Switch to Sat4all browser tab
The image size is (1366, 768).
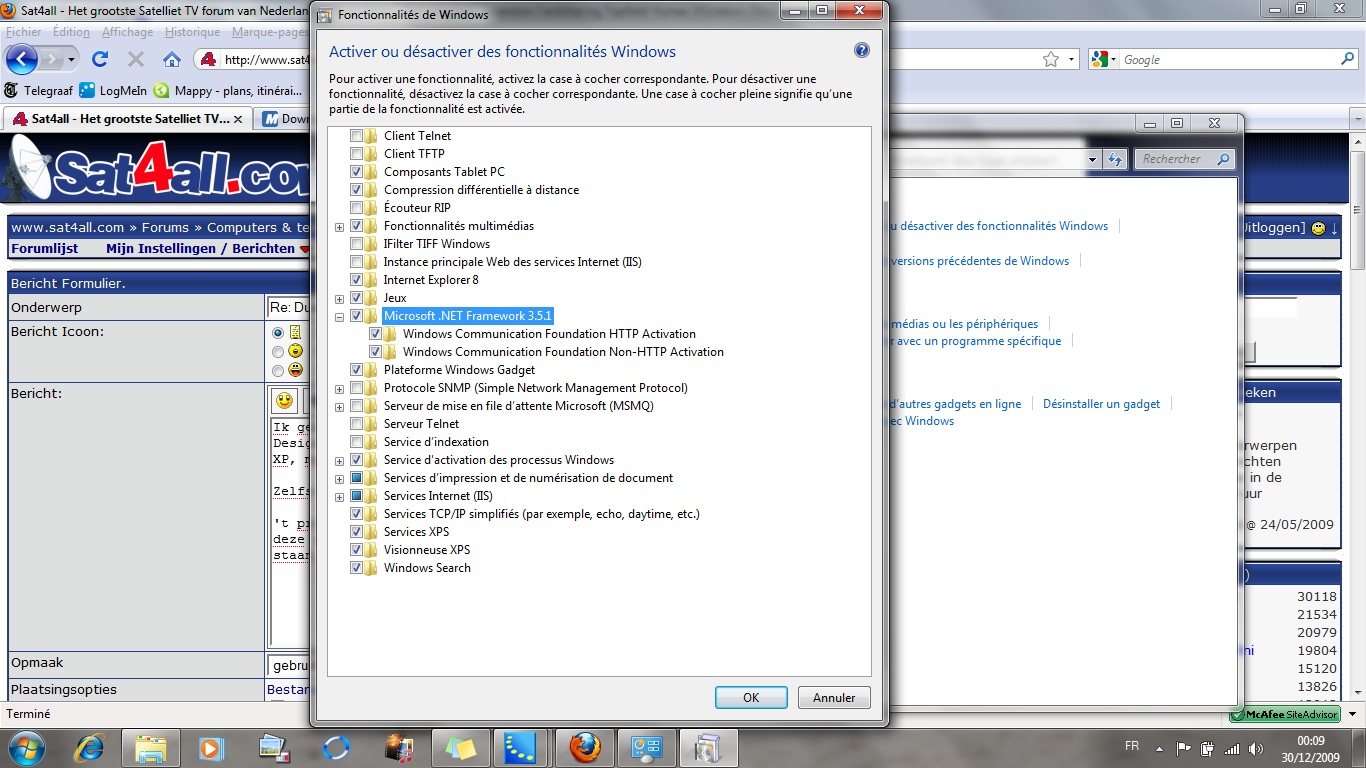click(128, 119)
